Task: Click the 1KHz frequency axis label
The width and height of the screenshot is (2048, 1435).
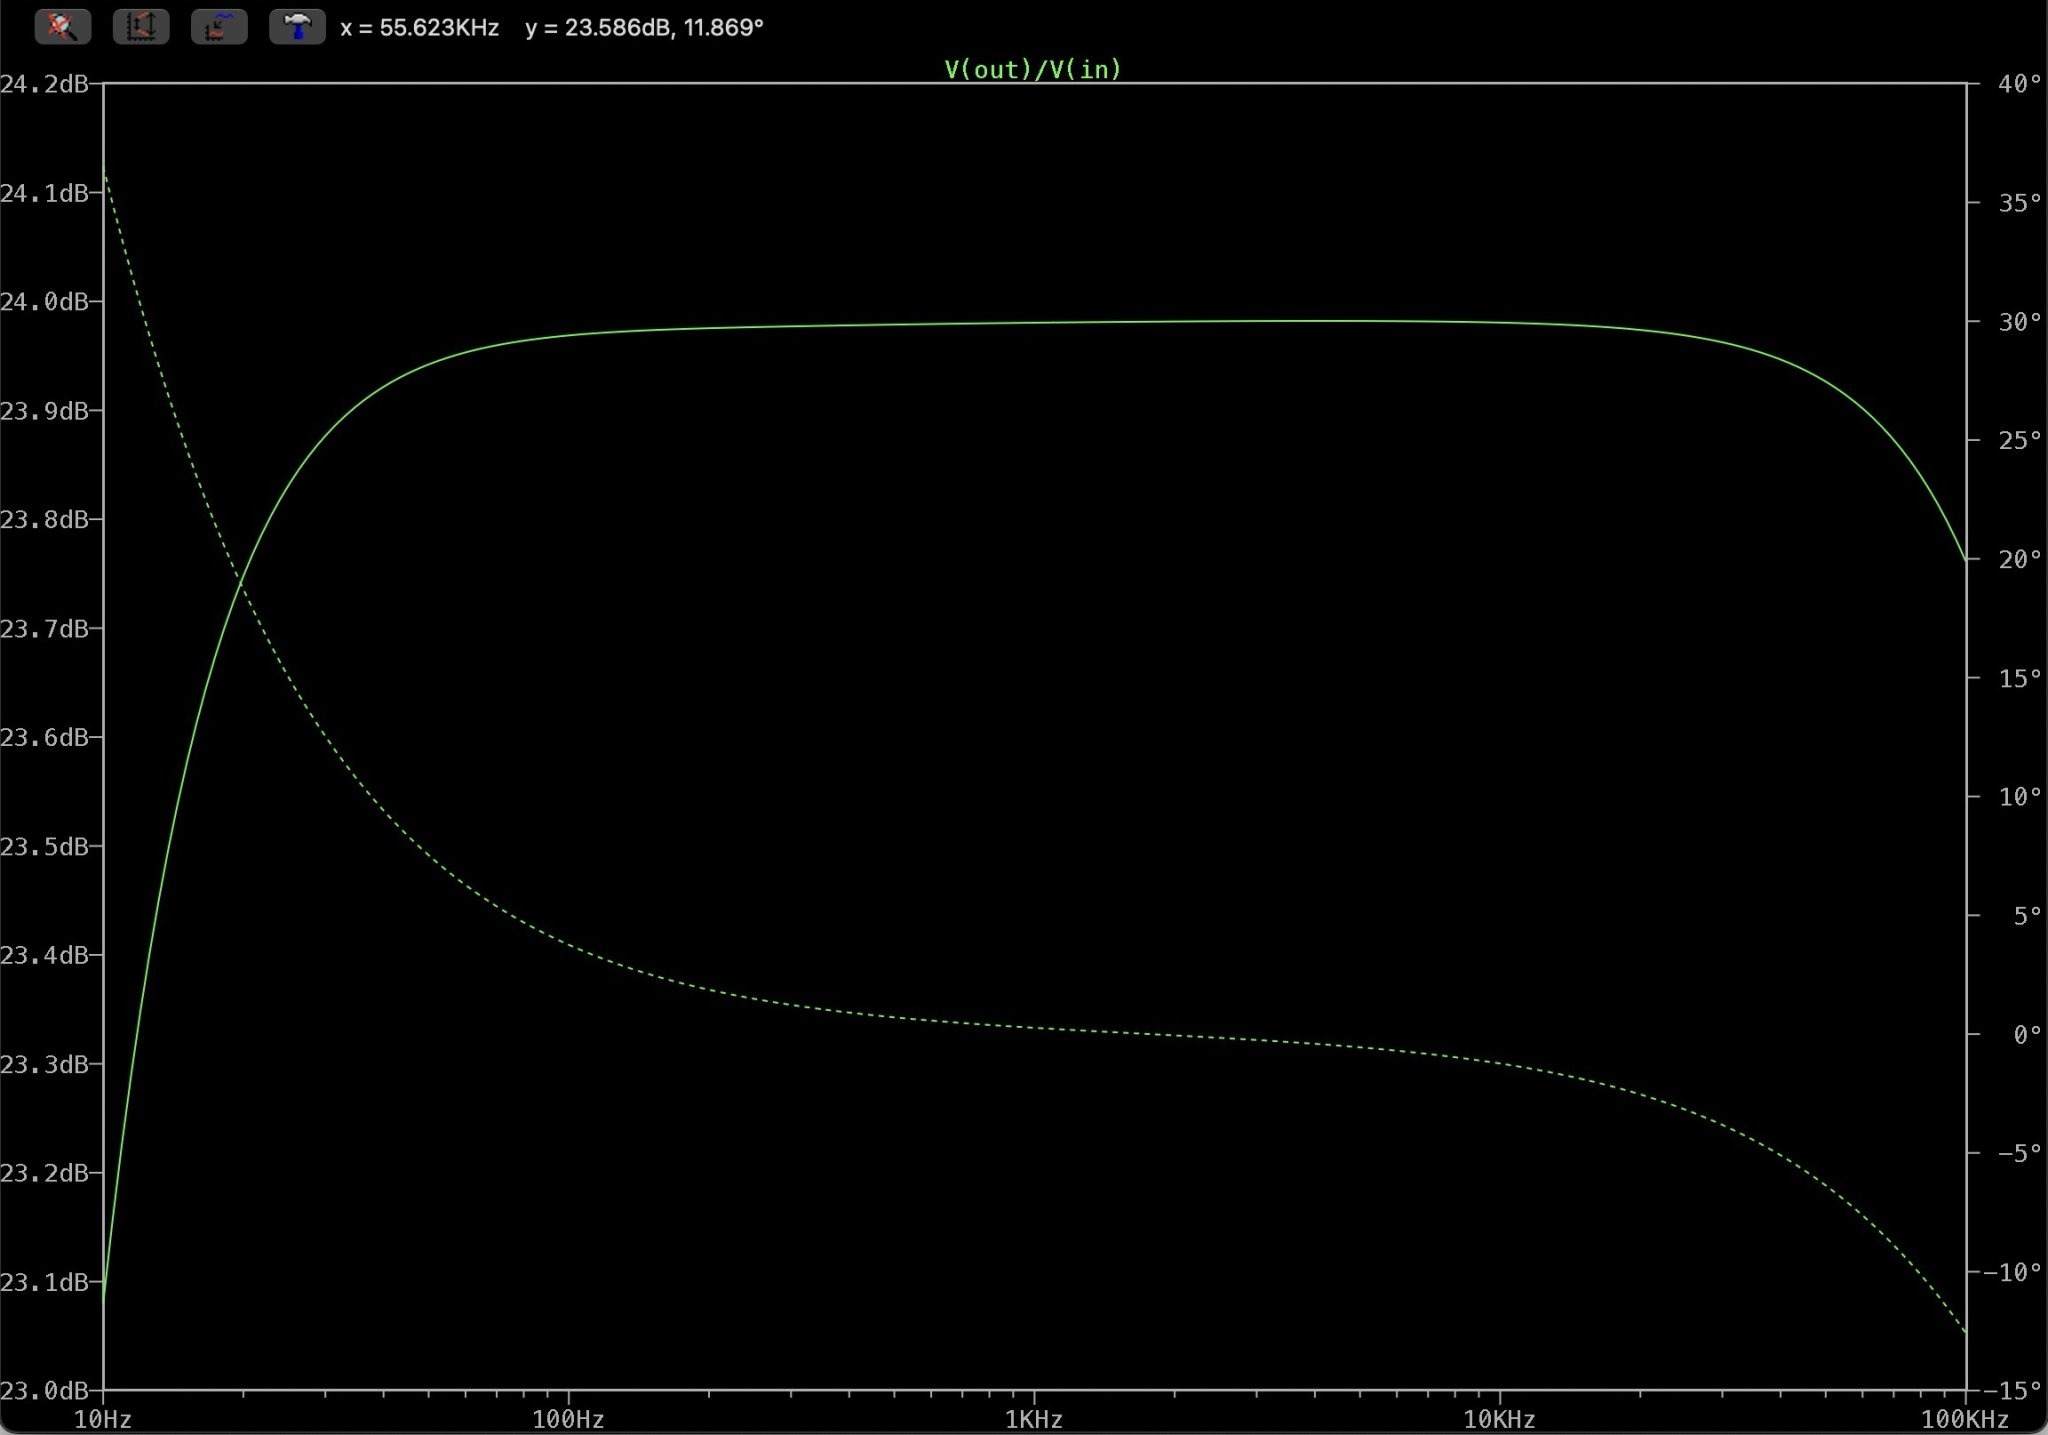Action: click(1034, 1419)
